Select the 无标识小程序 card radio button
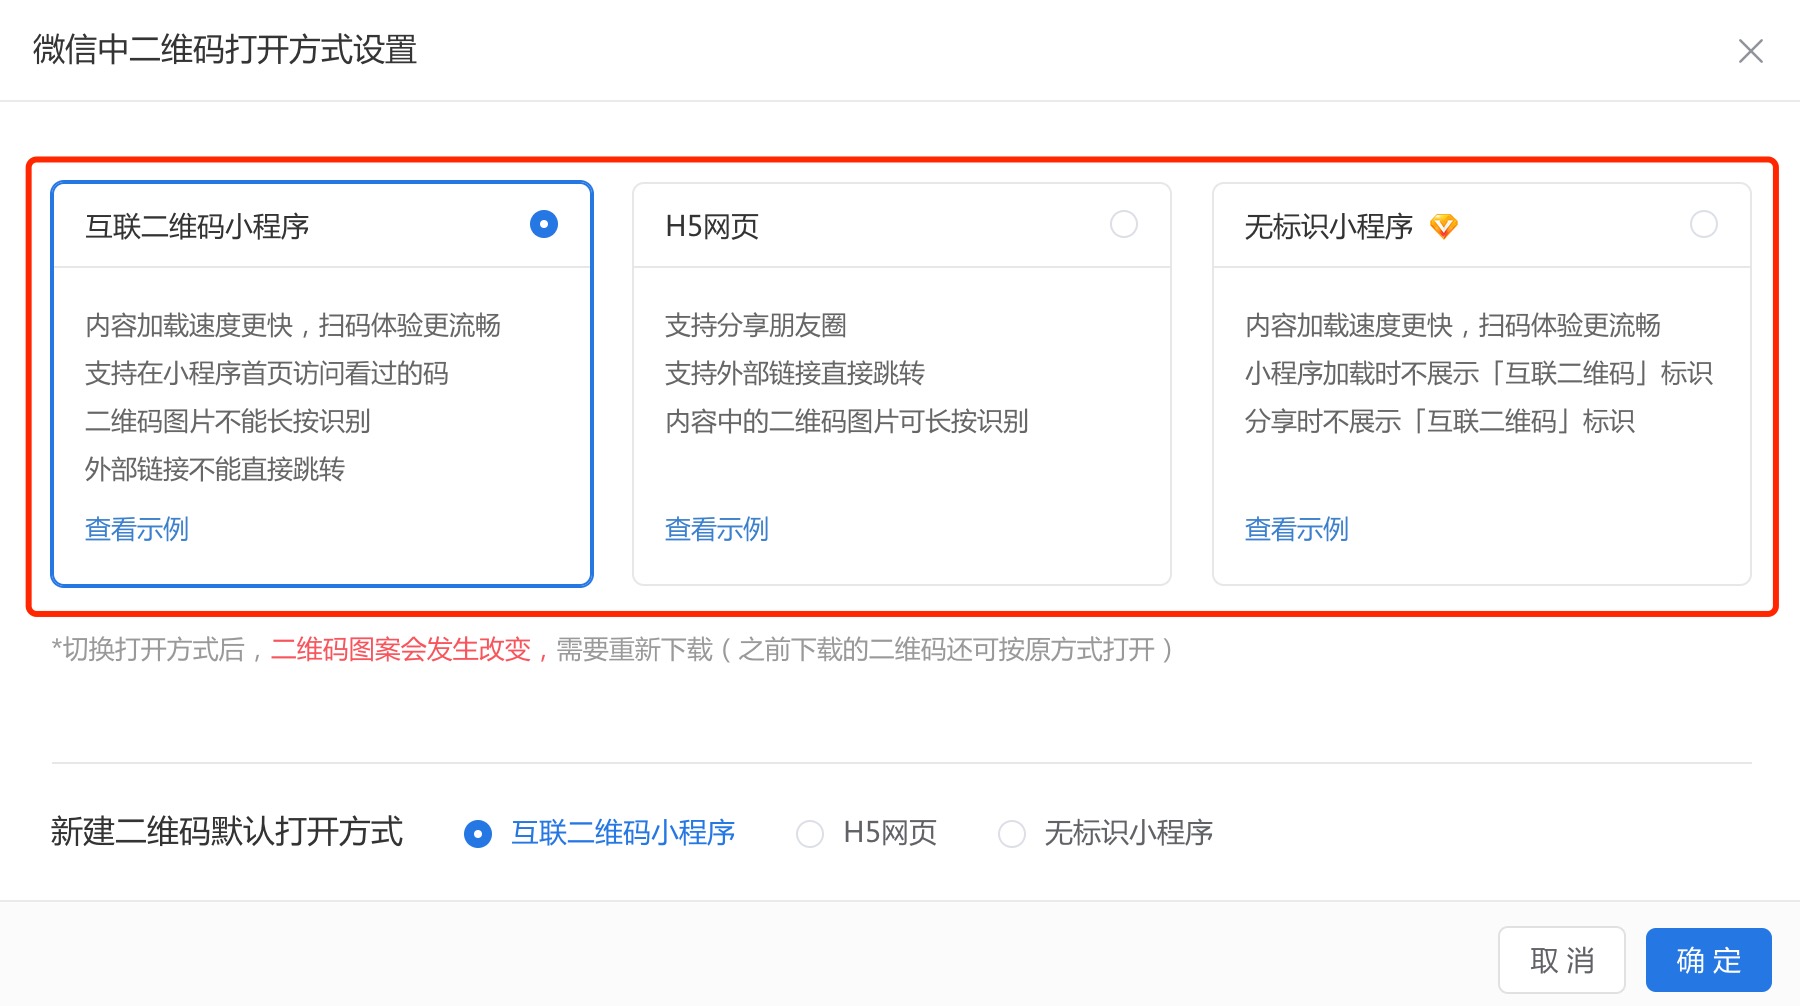Viewport: 1800px width, 1006px height. click(x=1704, y=224)
